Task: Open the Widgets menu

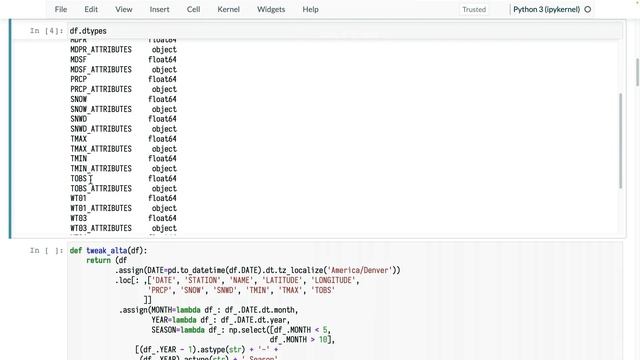Action: (x=271, y=9)
